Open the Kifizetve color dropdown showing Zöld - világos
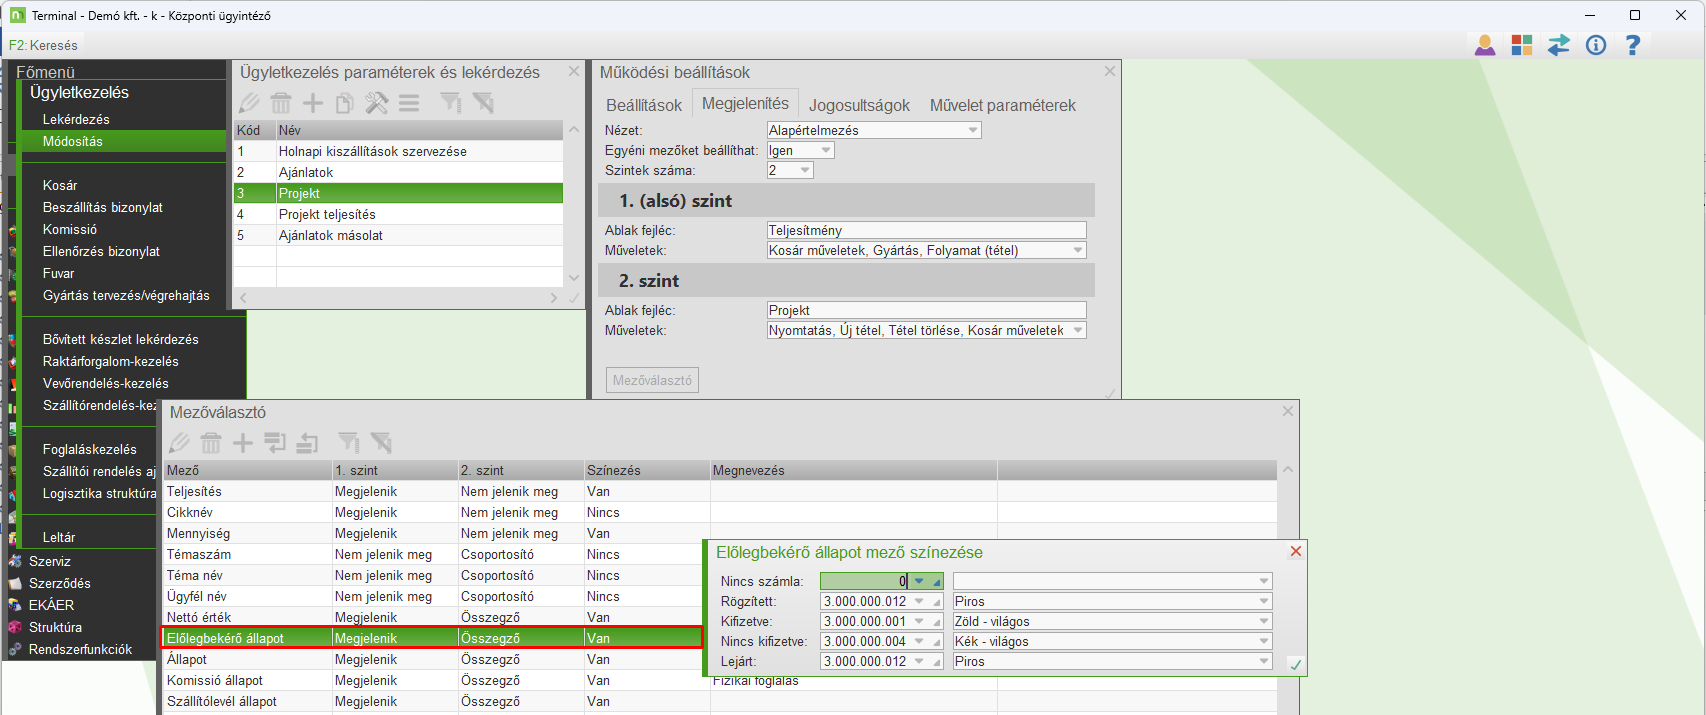Viewport: 1706px width, 715px height. point(1263,622)
